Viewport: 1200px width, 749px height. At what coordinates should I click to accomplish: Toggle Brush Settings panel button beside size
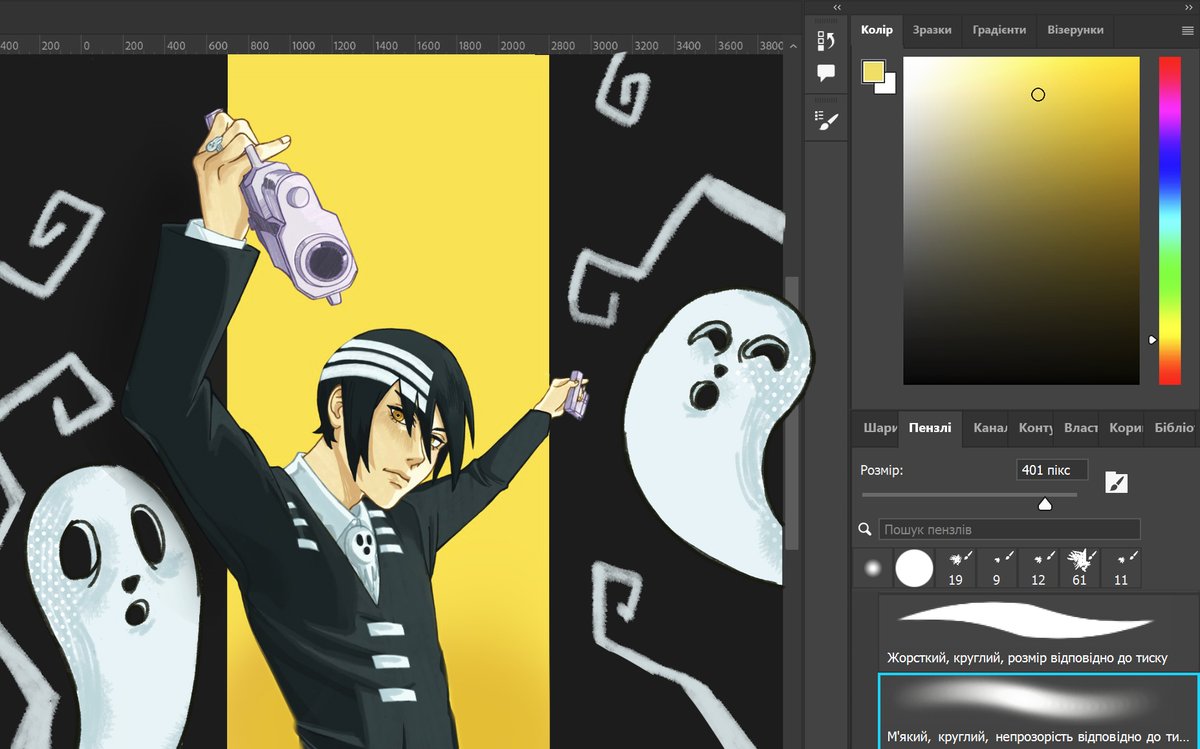[x=1116, y=483]
